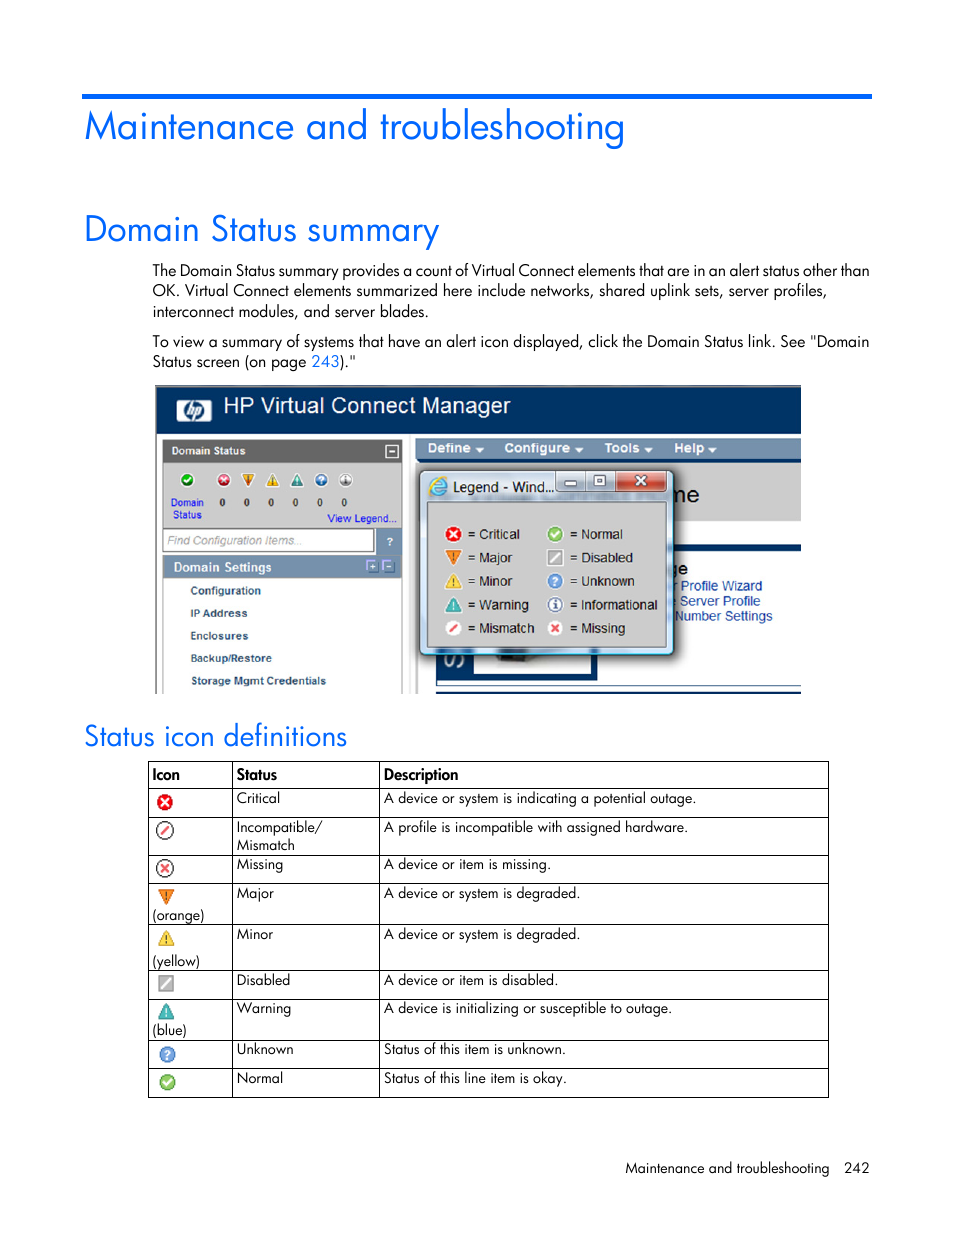Click the Missing icon in the definitions table
The image size is (954, 1235).
pyautogui.click(x=165, y=868)
